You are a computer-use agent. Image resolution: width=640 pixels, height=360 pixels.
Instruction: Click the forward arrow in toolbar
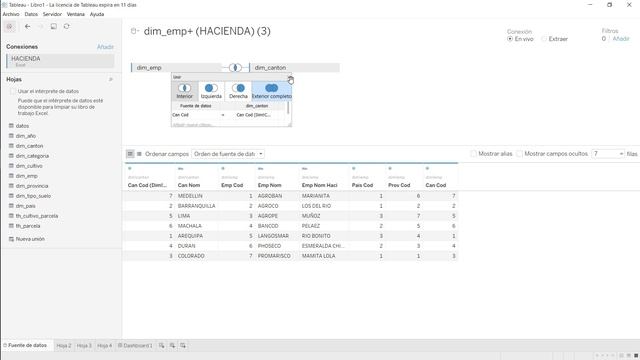tap(40, 27)
